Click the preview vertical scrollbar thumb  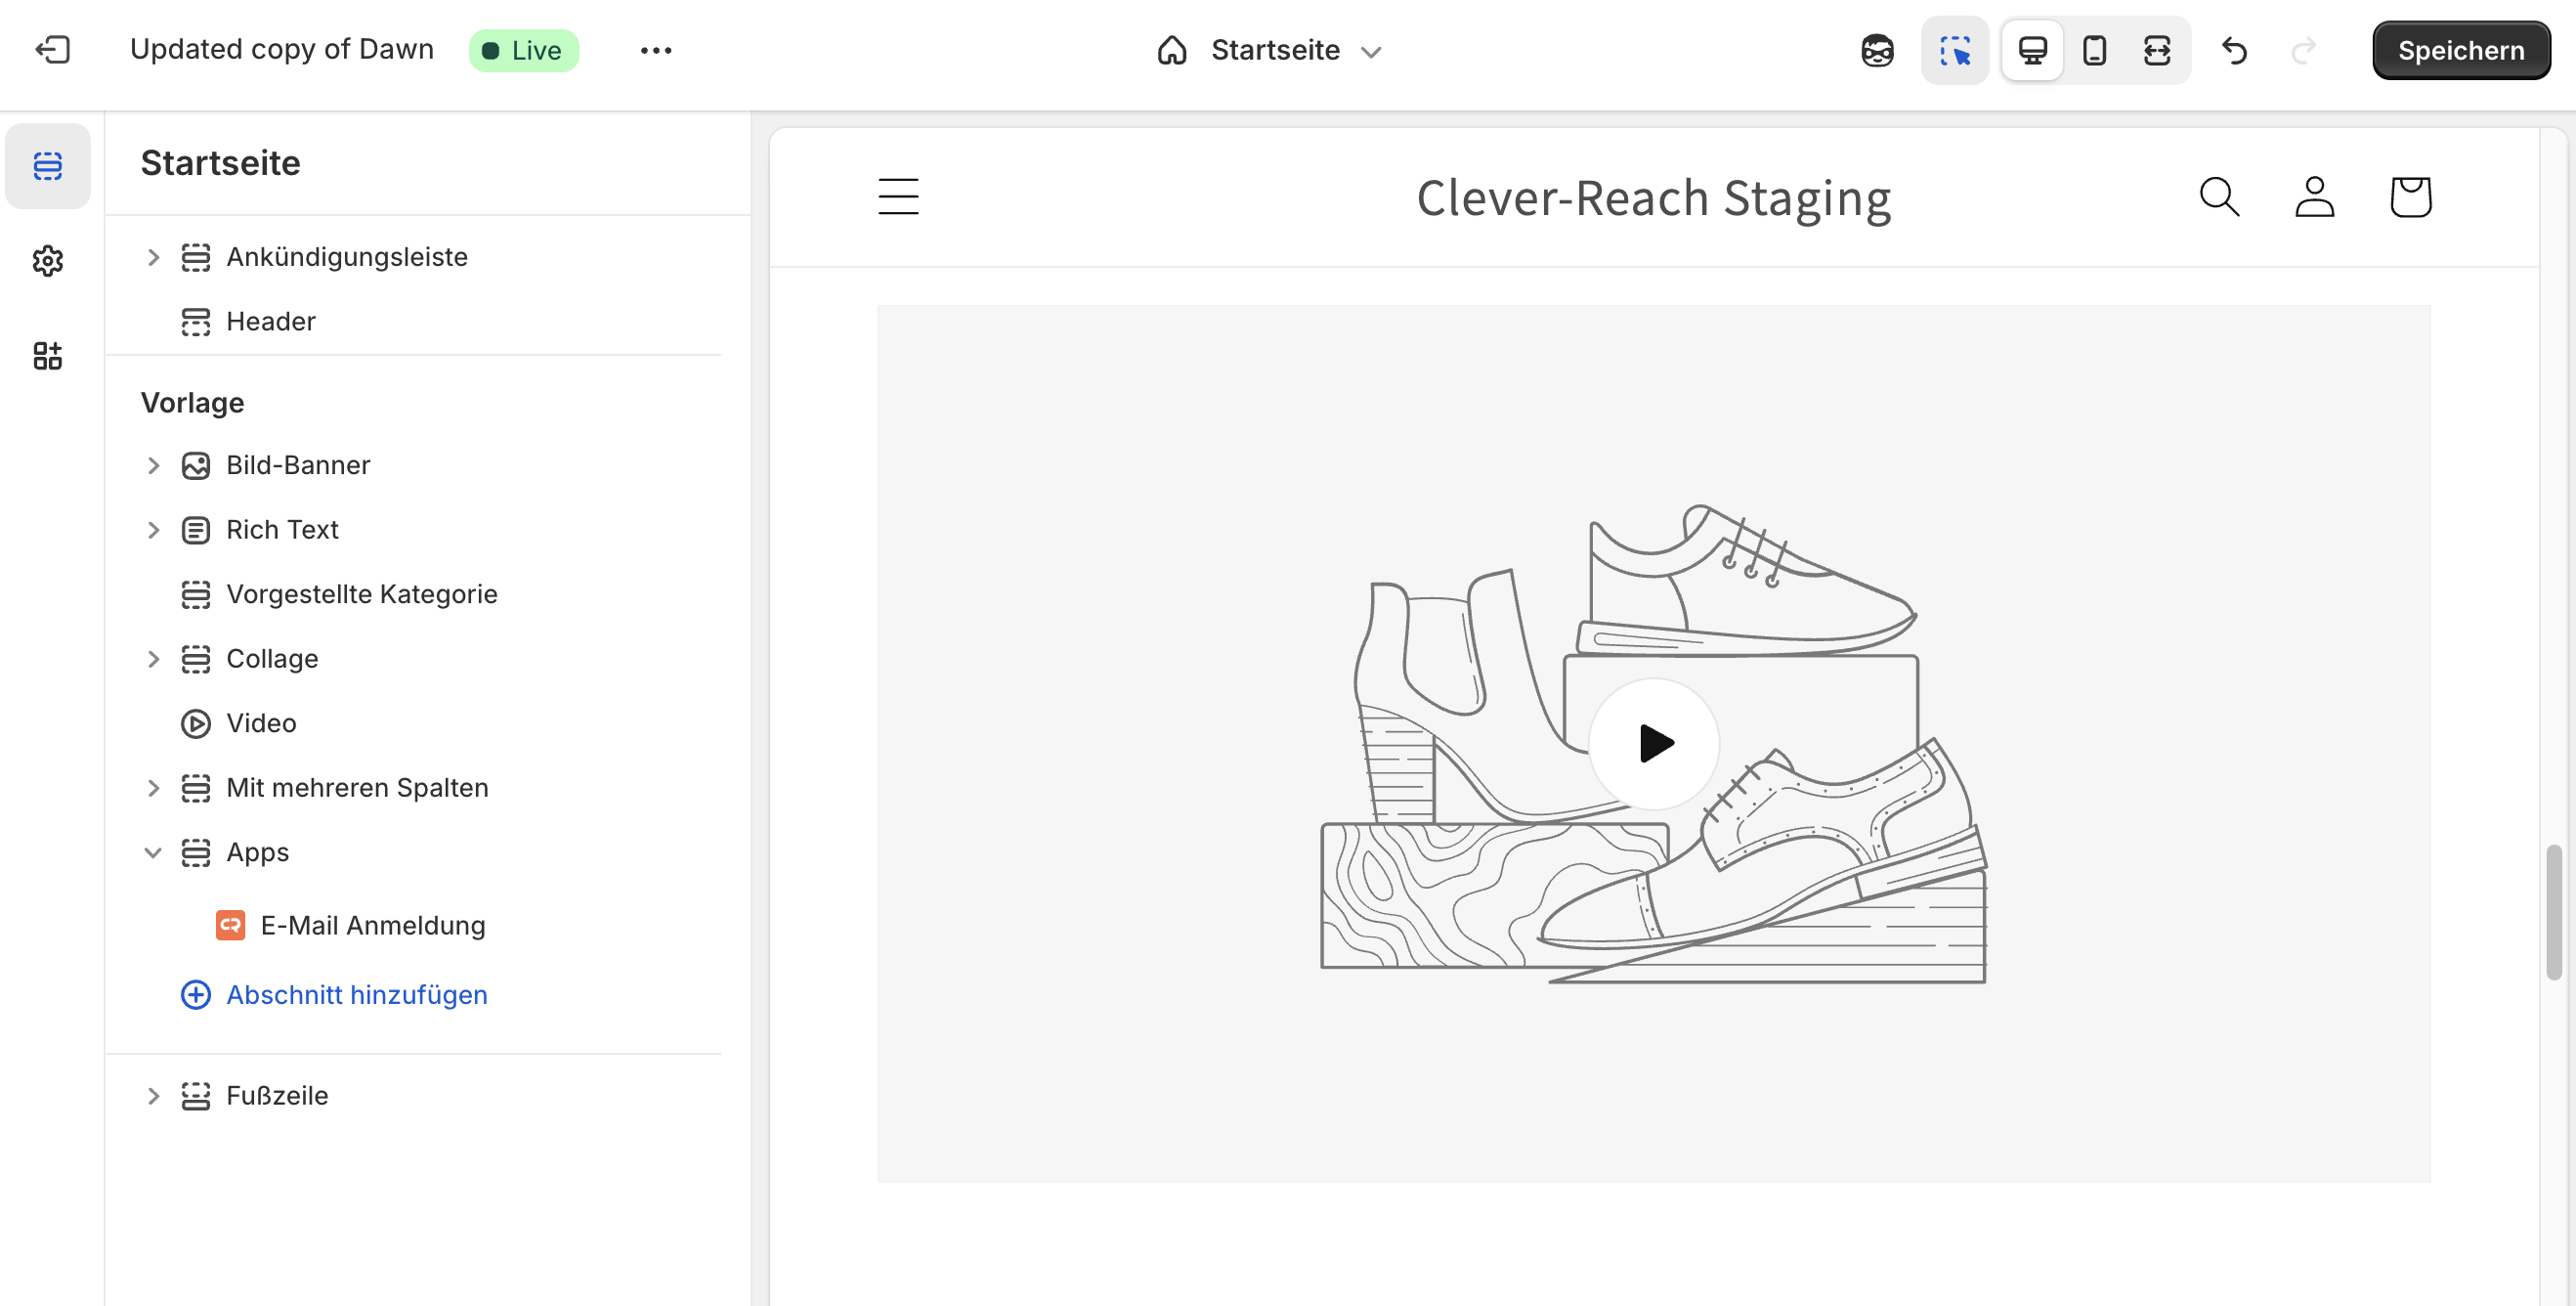pos(2553,912)
